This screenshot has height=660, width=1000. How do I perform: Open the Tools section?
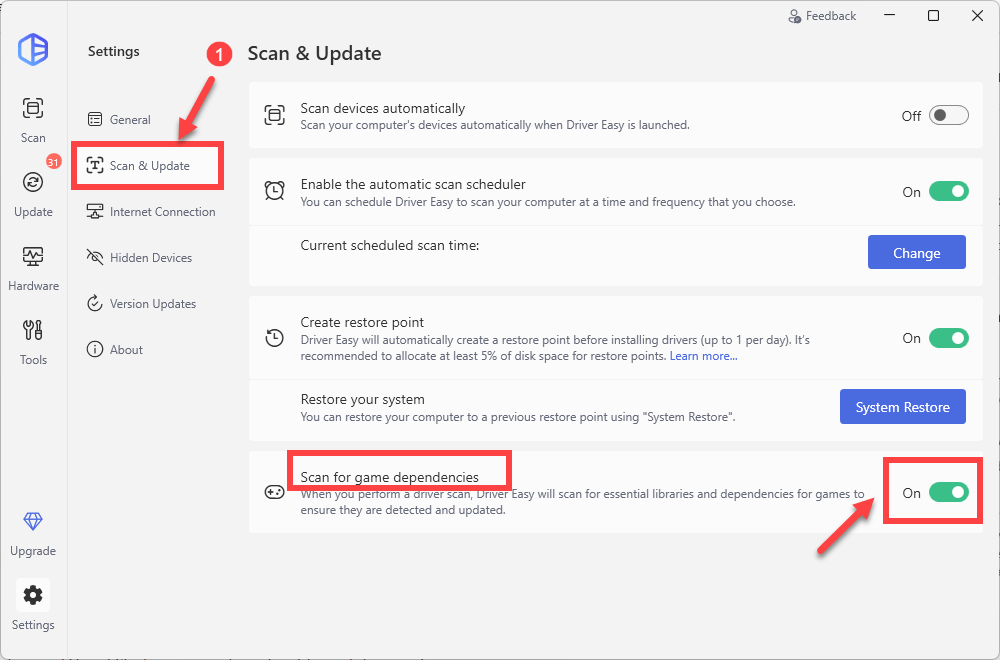click(x=33, y=340)
